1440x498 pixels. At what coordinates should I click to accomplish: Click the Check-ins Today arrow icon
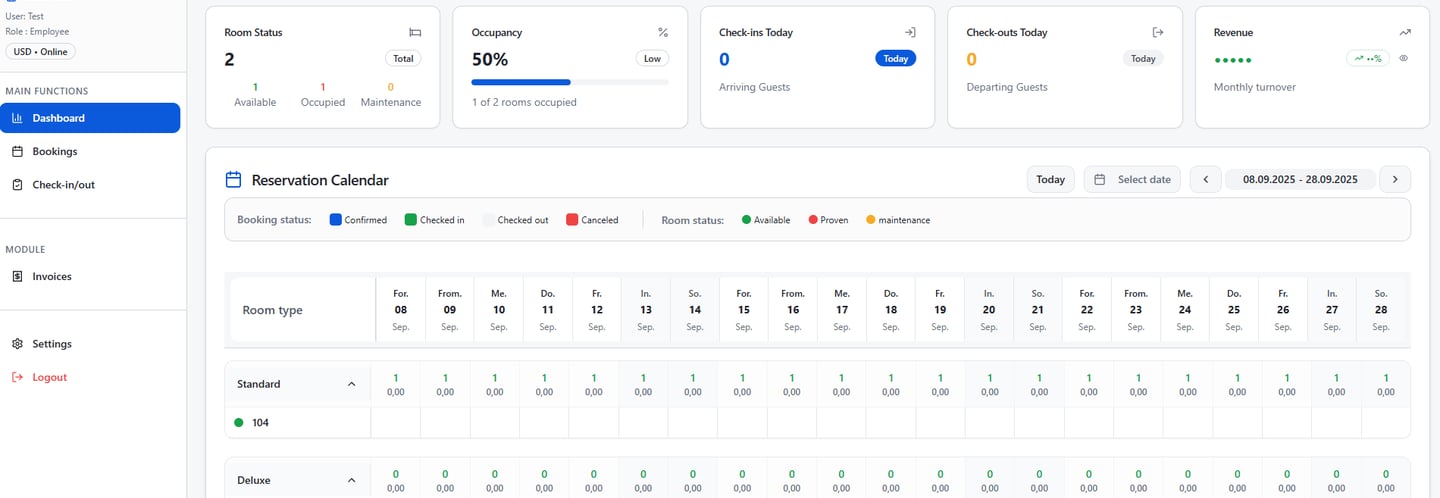coord(910,32)
